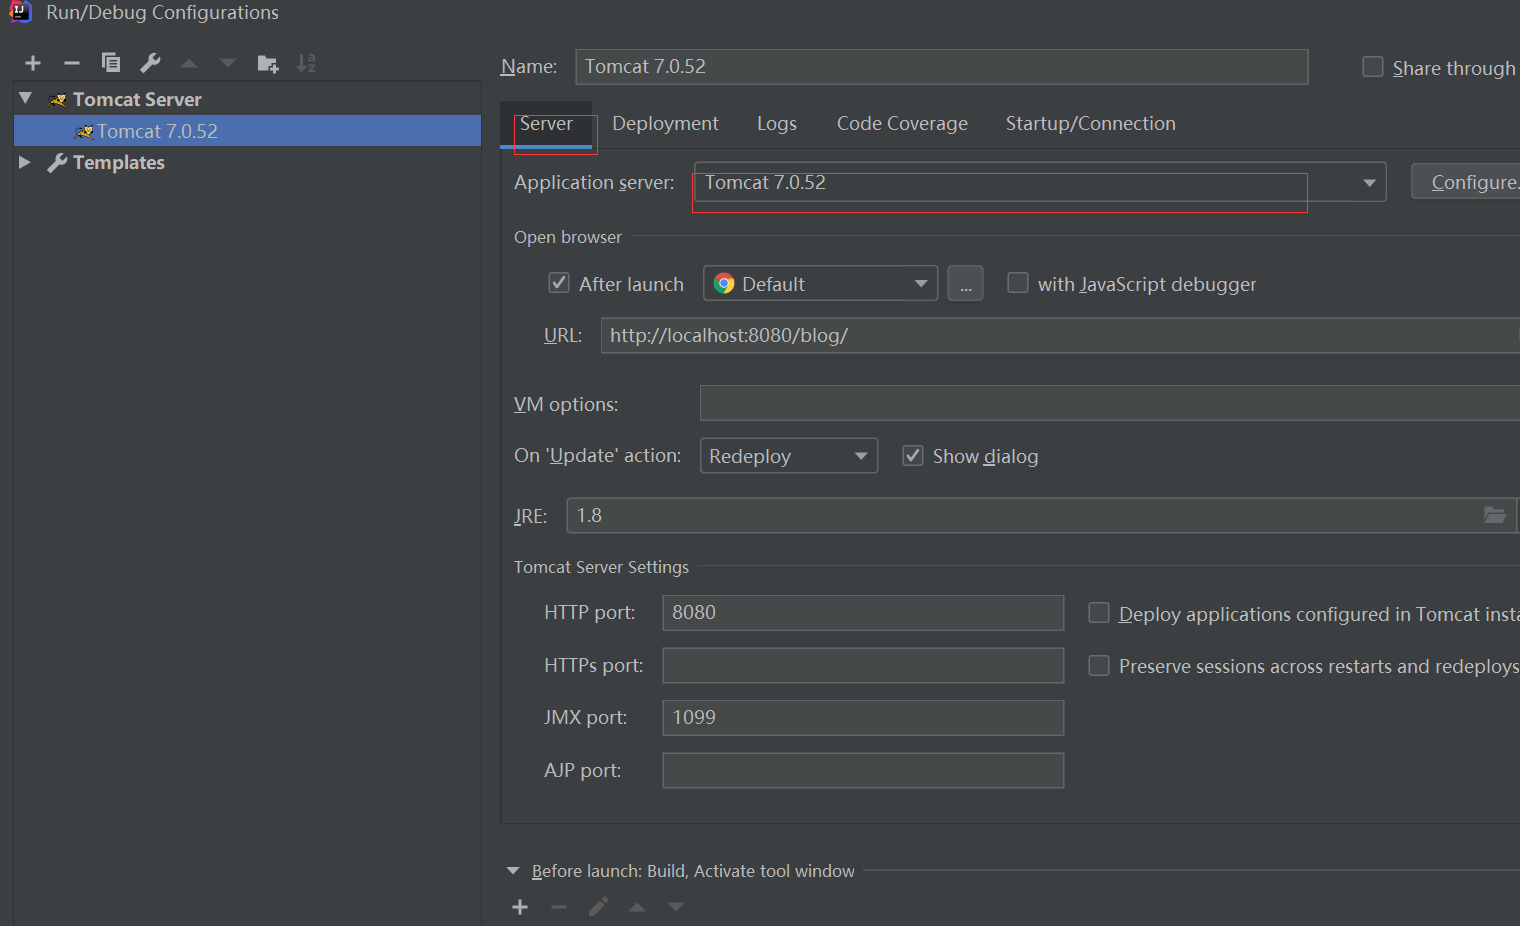This screenshot has width=1520, height=926.
Task: Add a task under Before launch
Action: pyautogui.click(x=519, y=906)
